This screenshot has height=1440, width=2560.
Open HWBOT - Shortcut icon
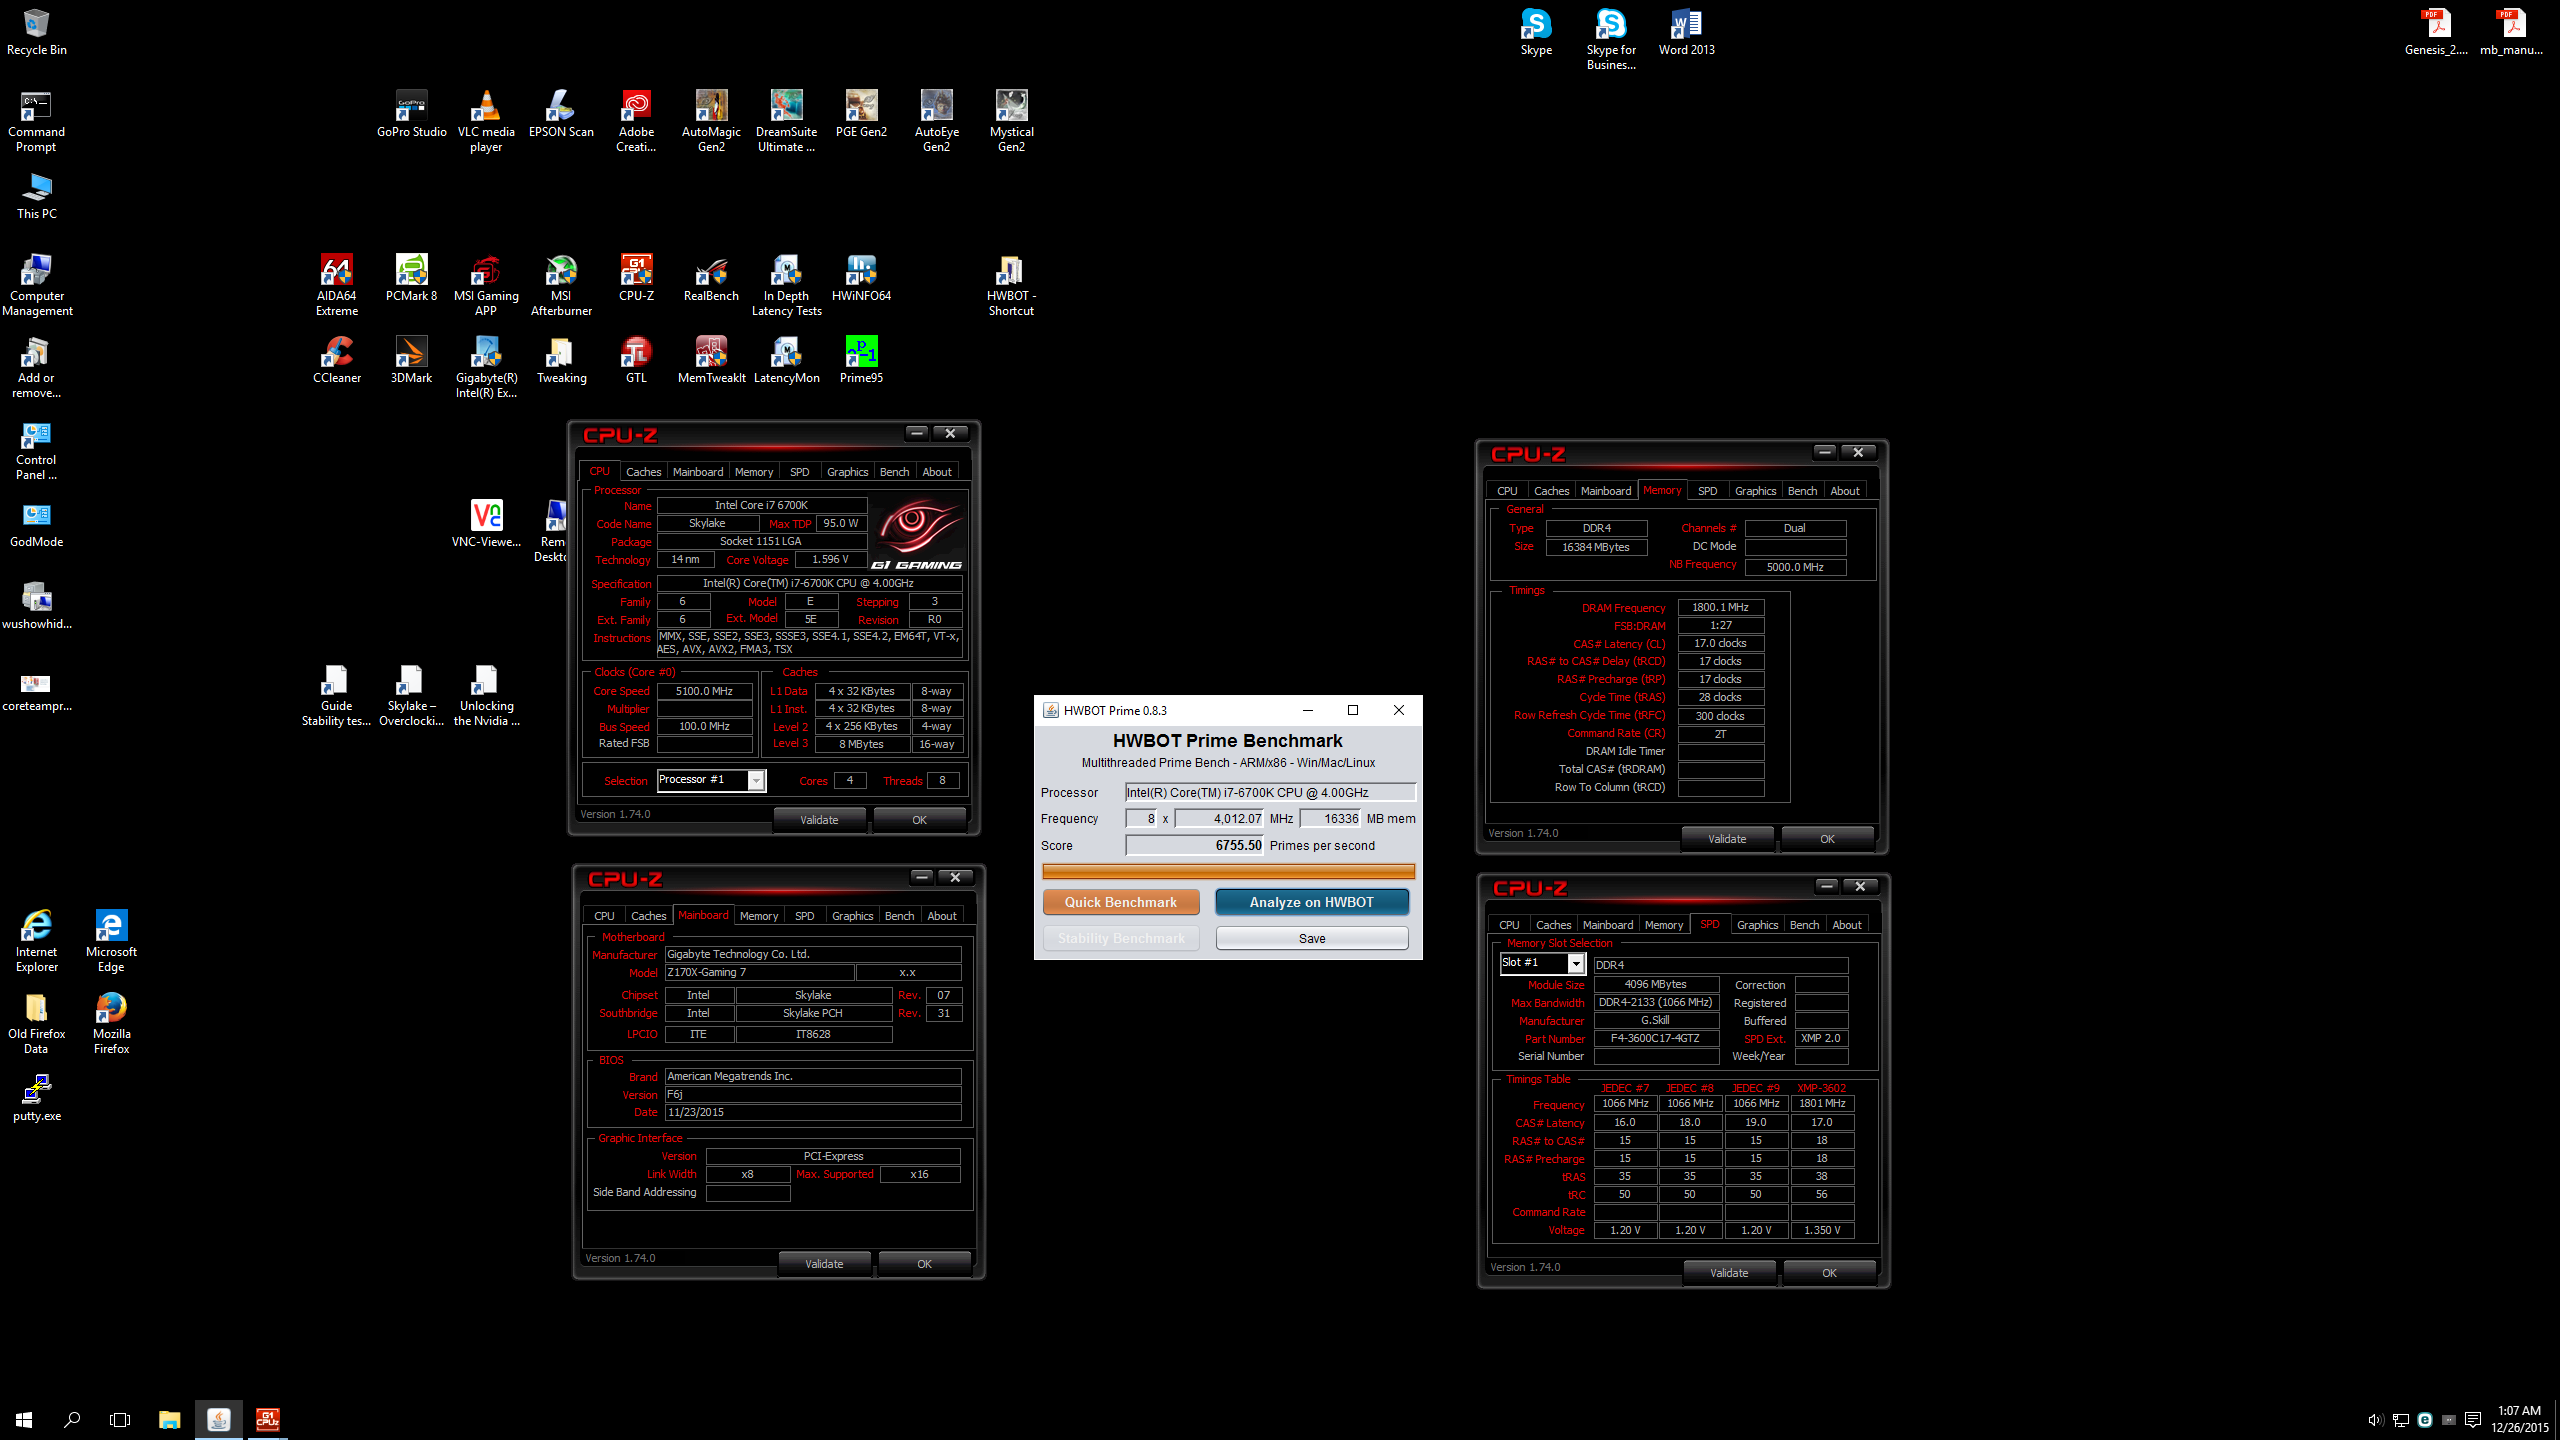pyautogui.click(x=1011, y=284)
